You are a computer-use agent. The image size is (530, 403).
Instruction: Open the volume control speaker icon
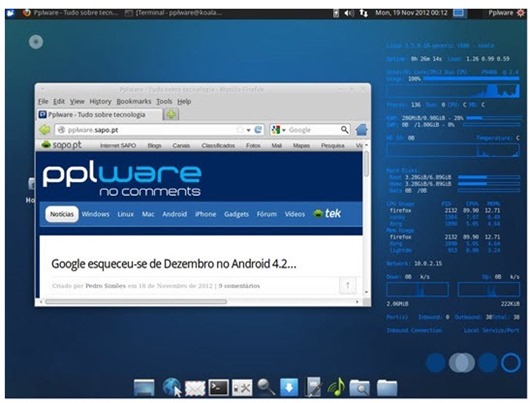coord(349,13)
